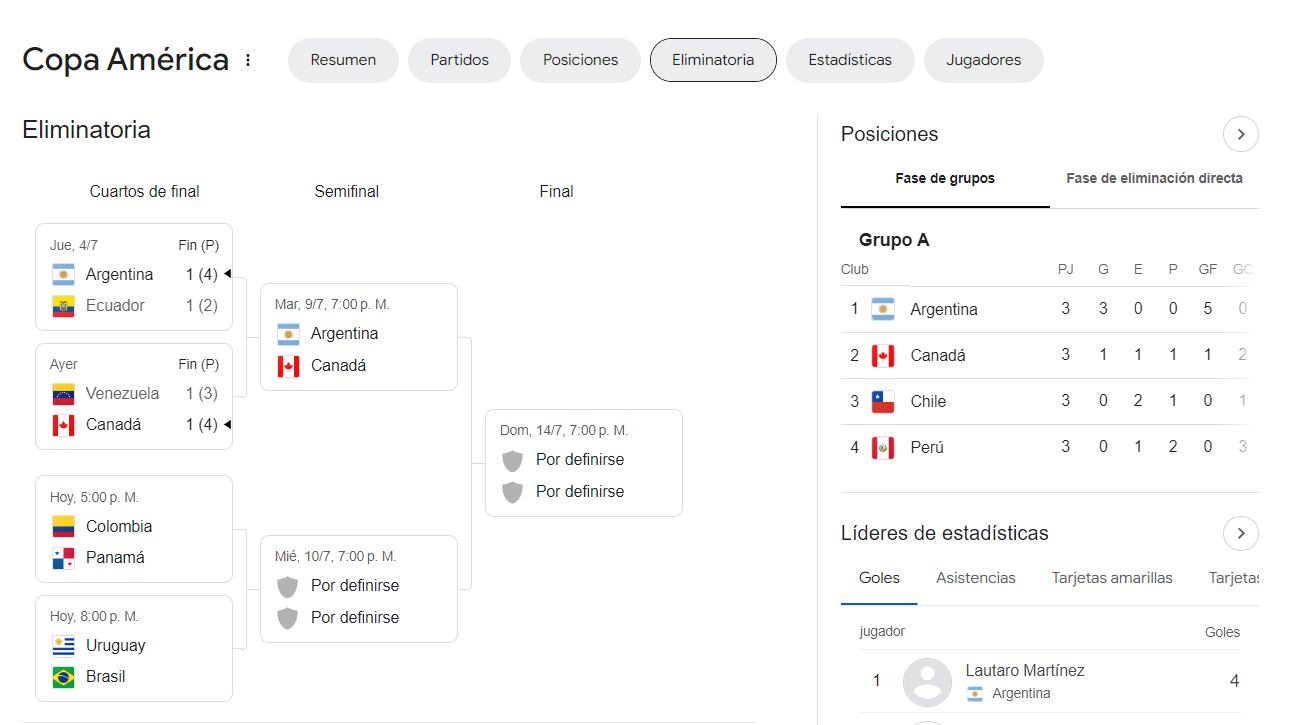Expand Líderes de estadísticas arrow button
Viewport: 1291px width, 725px height.
(x=1240, y=533)
